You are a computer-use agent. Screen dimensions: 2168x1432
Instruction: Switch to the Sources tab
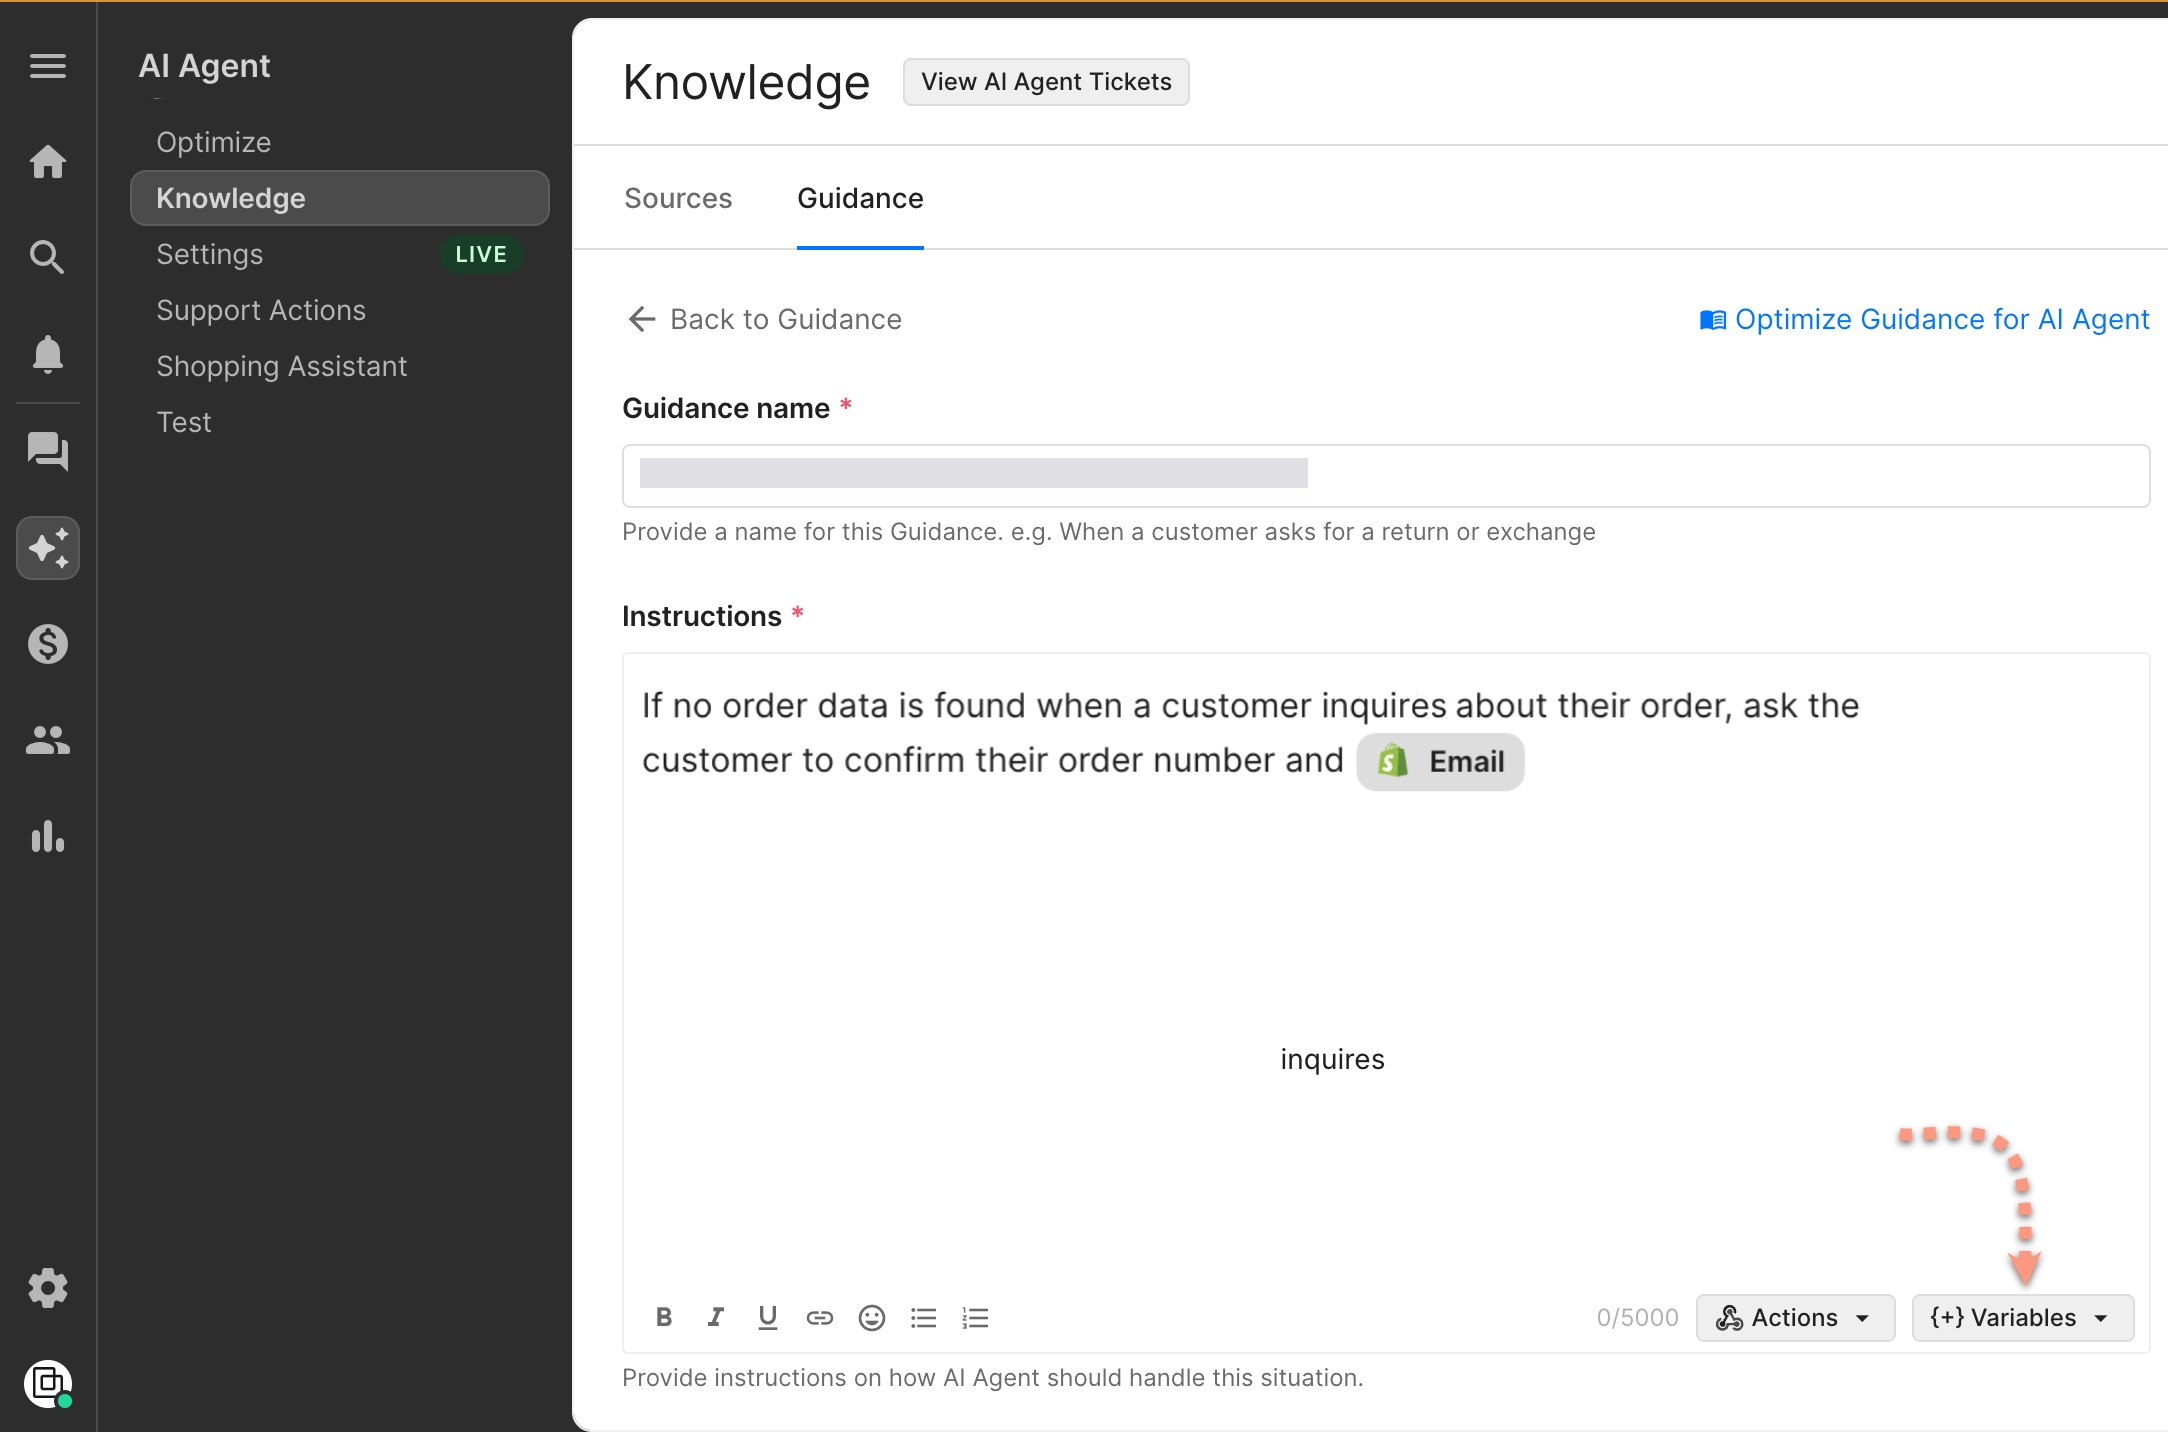(x=678, y=198)
